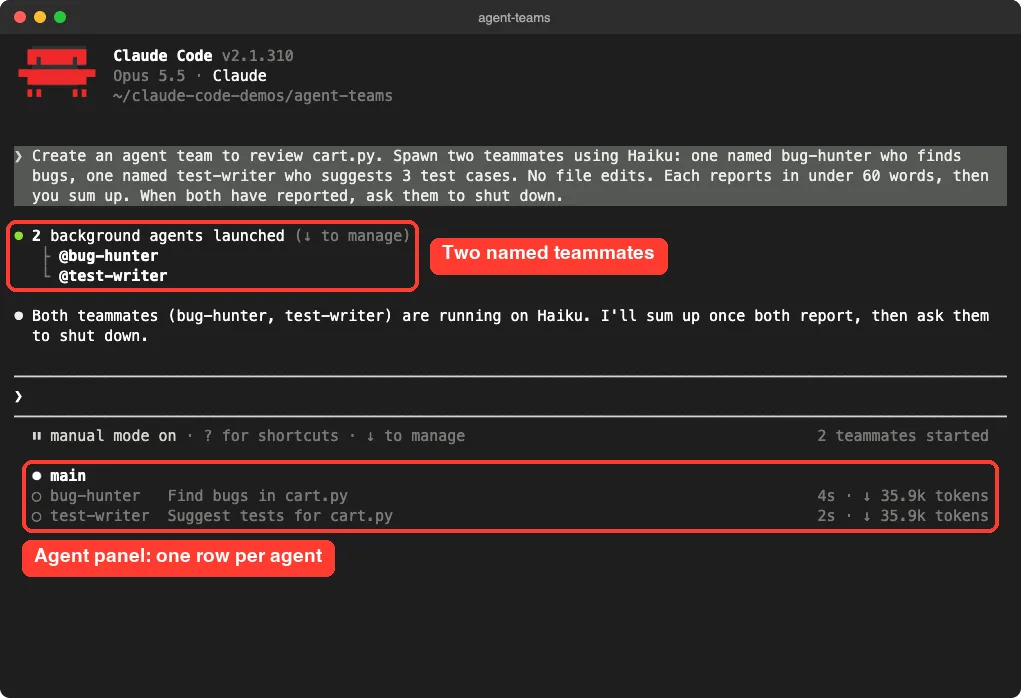This screenshot has height=698, width=1021.
Task: Click the 'Claude Code' title text
Action: coord(163,56)
